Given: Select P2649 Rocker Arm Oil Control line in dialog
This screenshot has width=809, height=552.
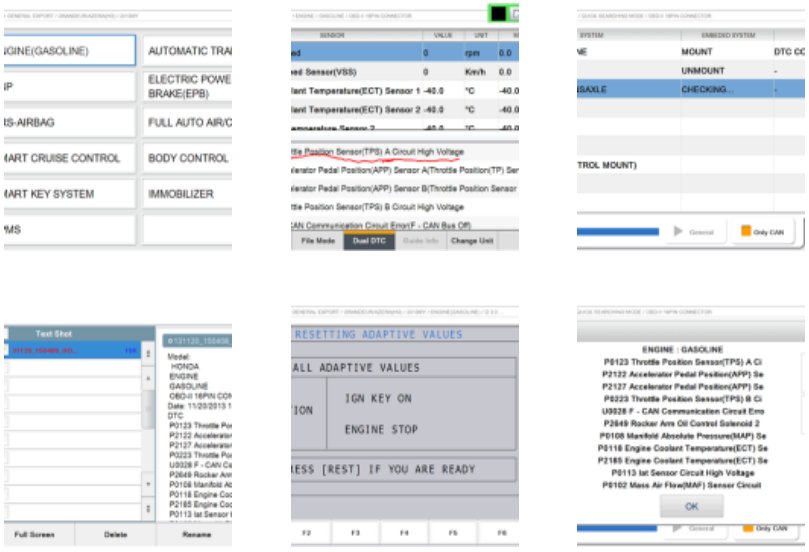Looking at the screenshot, I should [684, 424].
